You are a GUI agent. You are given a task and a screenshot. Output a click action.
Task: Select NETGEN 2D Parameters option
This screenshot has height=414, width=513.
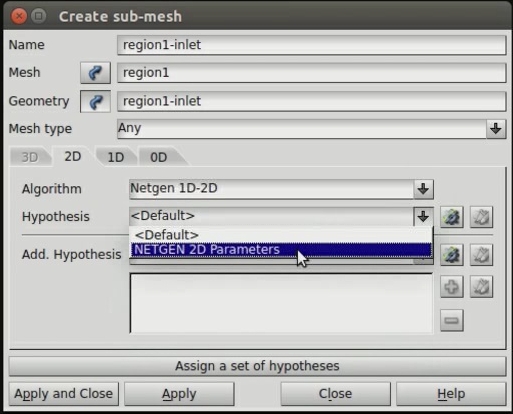(281, 250)
